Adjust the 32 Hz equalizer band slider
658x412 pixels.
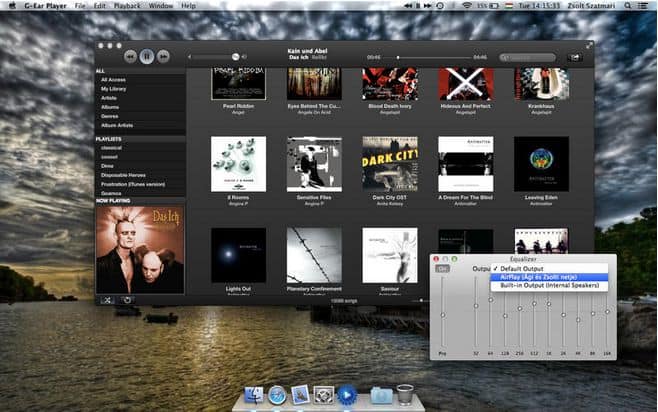pyautogui.click(x=476, y=306)
